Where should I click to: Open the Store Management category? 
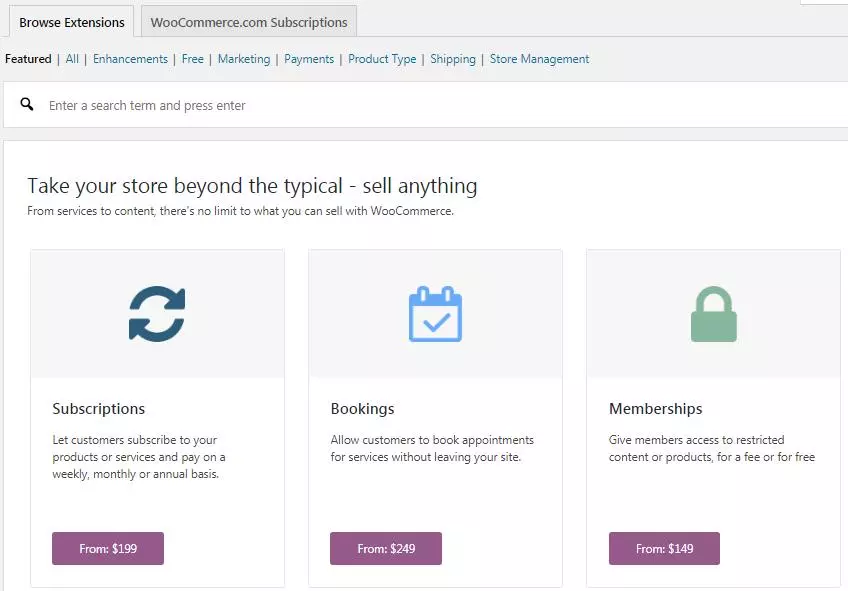click(539, 59)
